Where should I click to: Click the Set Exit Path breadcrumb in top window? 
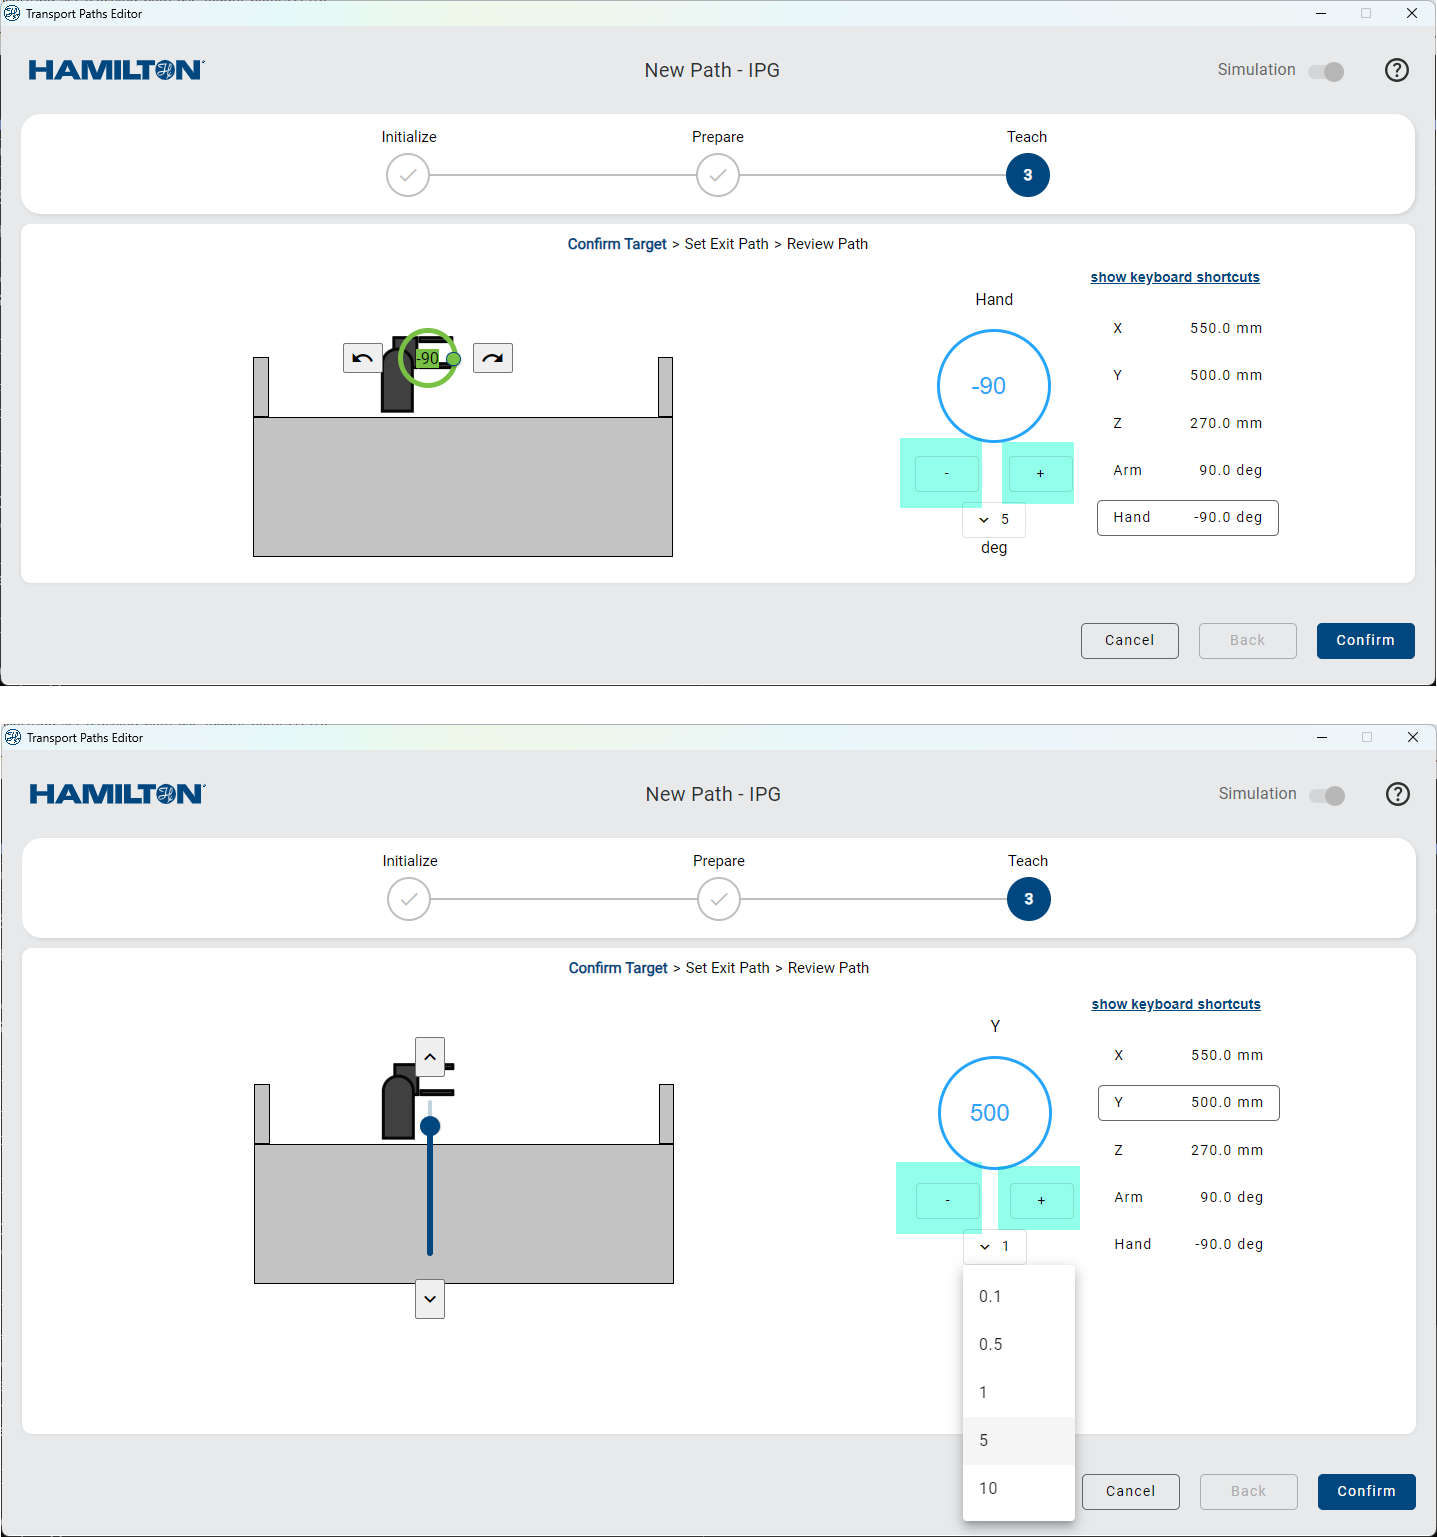(x=726, y=244)
